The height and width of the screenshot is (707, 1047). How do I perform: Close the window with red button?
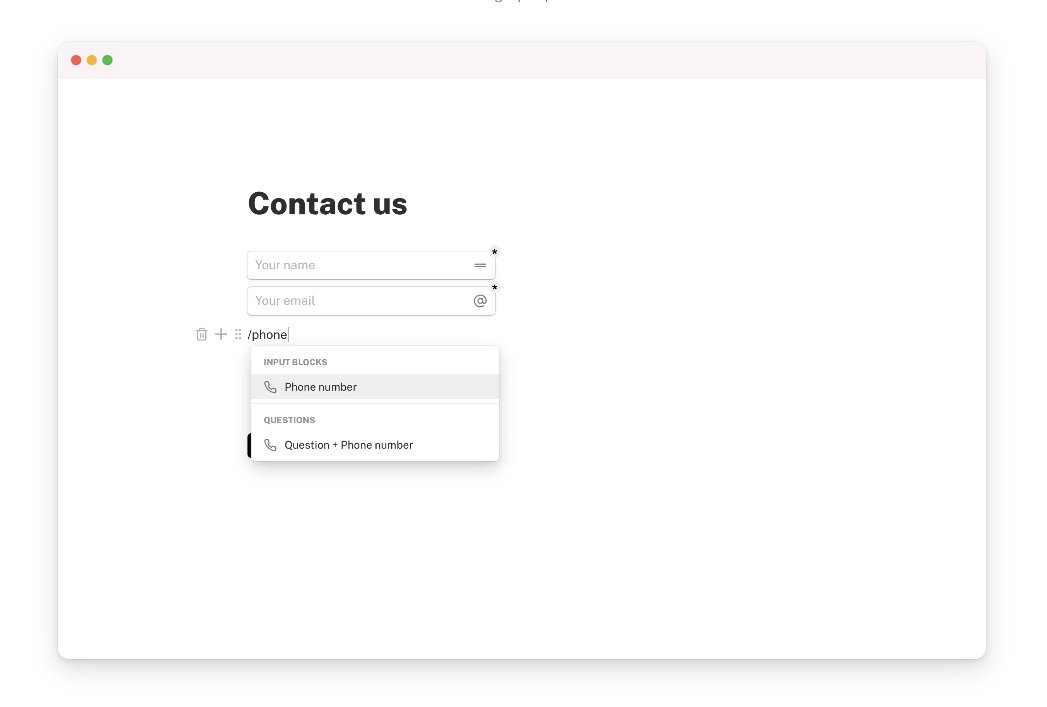tap(76, 60)
